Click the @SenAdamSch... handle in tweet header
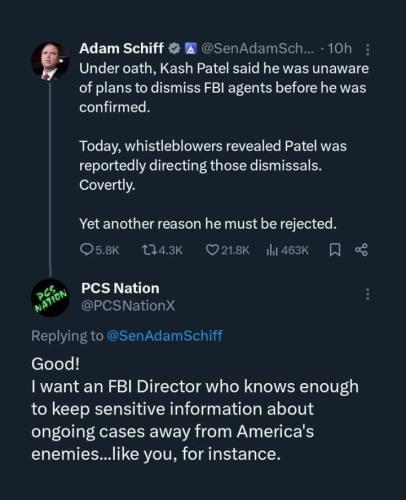The height and width of the screenshot is (500, 406). point(257,49)
